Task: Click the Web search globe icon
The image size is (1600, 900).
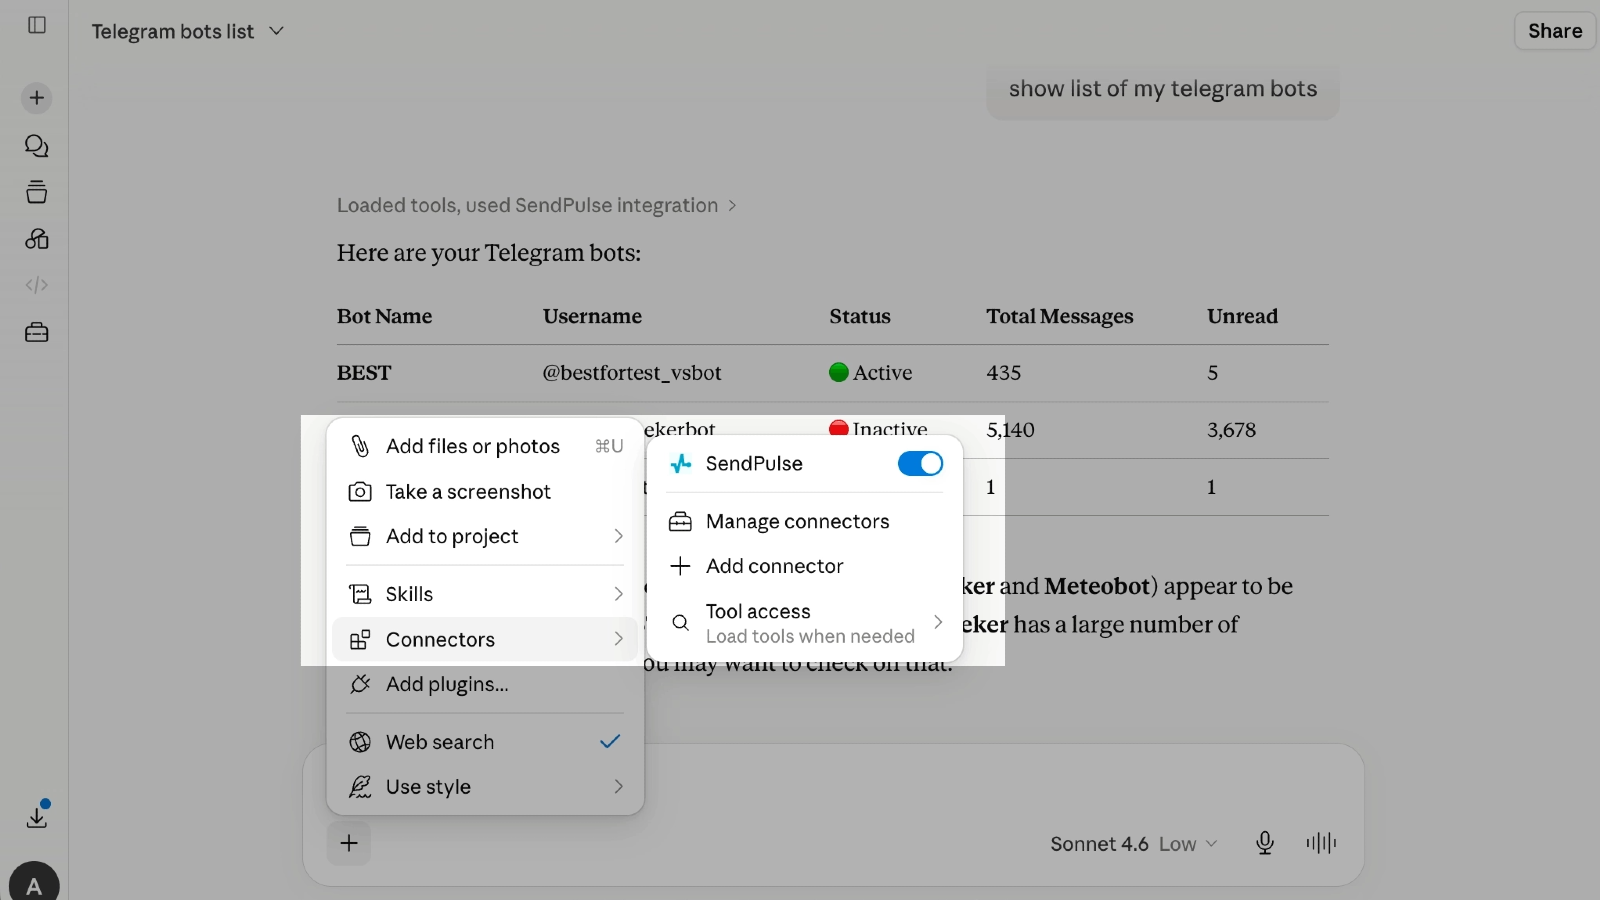Action: 360,742
